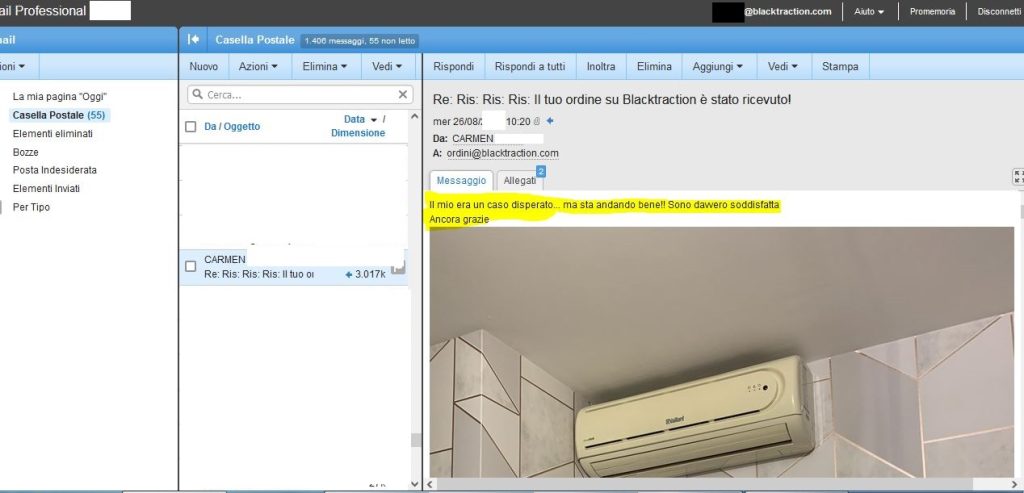This screenshot has height=493, width=1024.
Task: Click the horizontal scrollbar under the message image
Action: [720, 484]
